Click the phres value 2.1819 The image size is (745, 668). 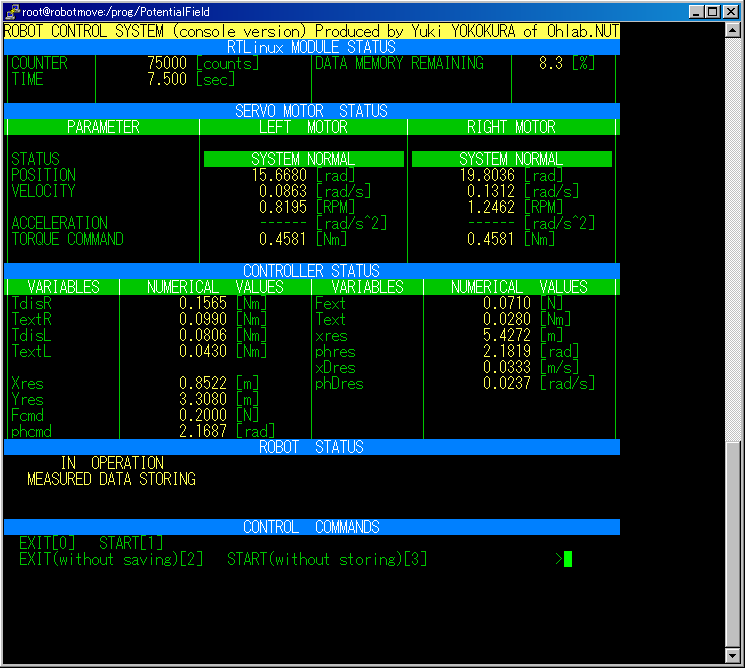[x=507, y=351]
